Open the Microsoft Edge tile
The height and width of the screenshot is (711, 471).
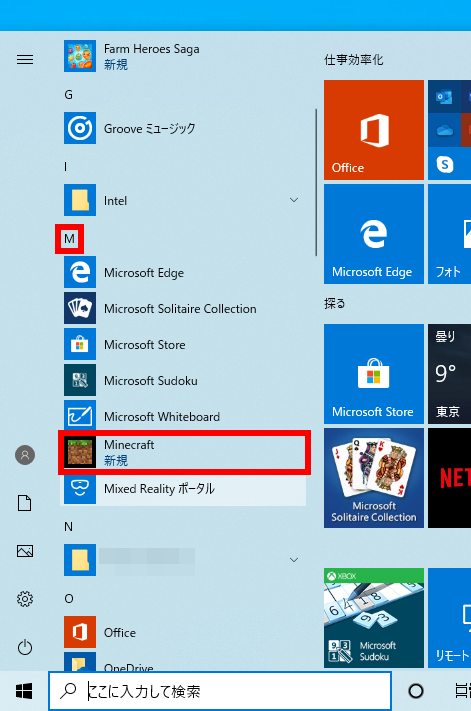point(374,234)
